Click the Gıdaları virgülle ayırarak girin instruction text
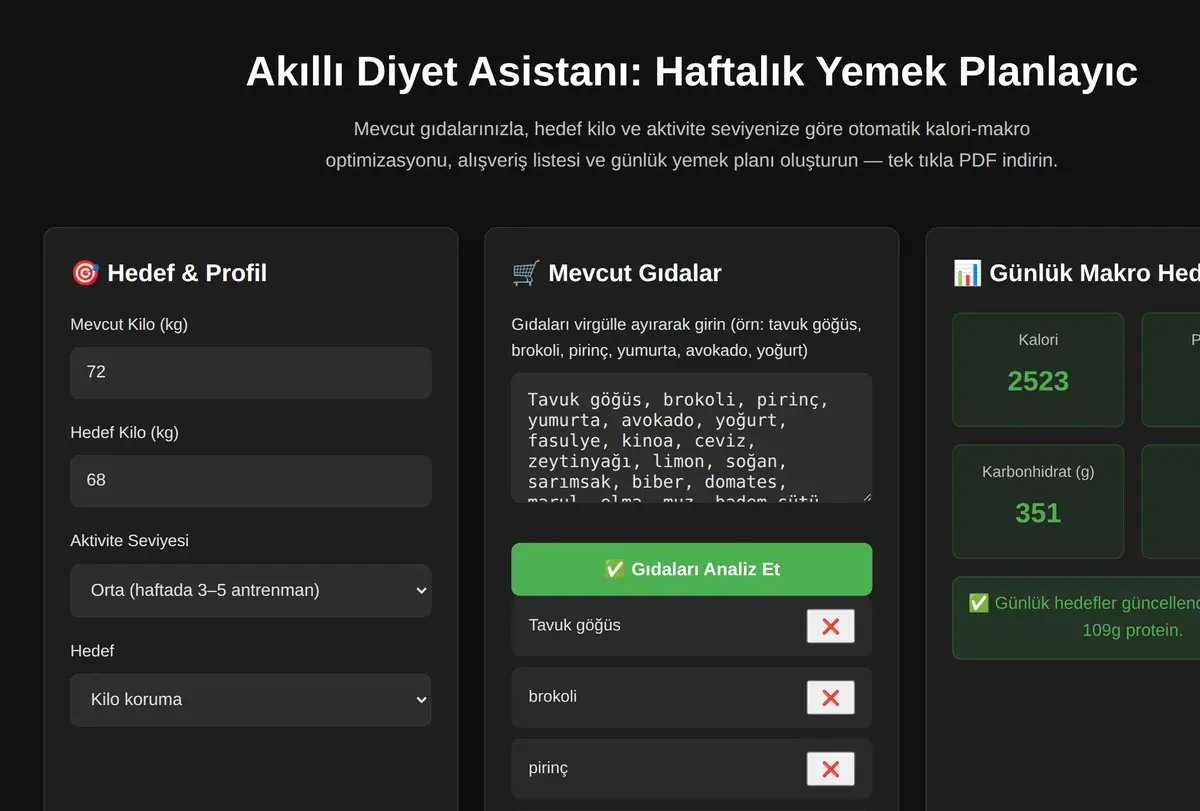The height and width of the screenshot is (811, 1200). pyautogui.click(x=686, y=338)
